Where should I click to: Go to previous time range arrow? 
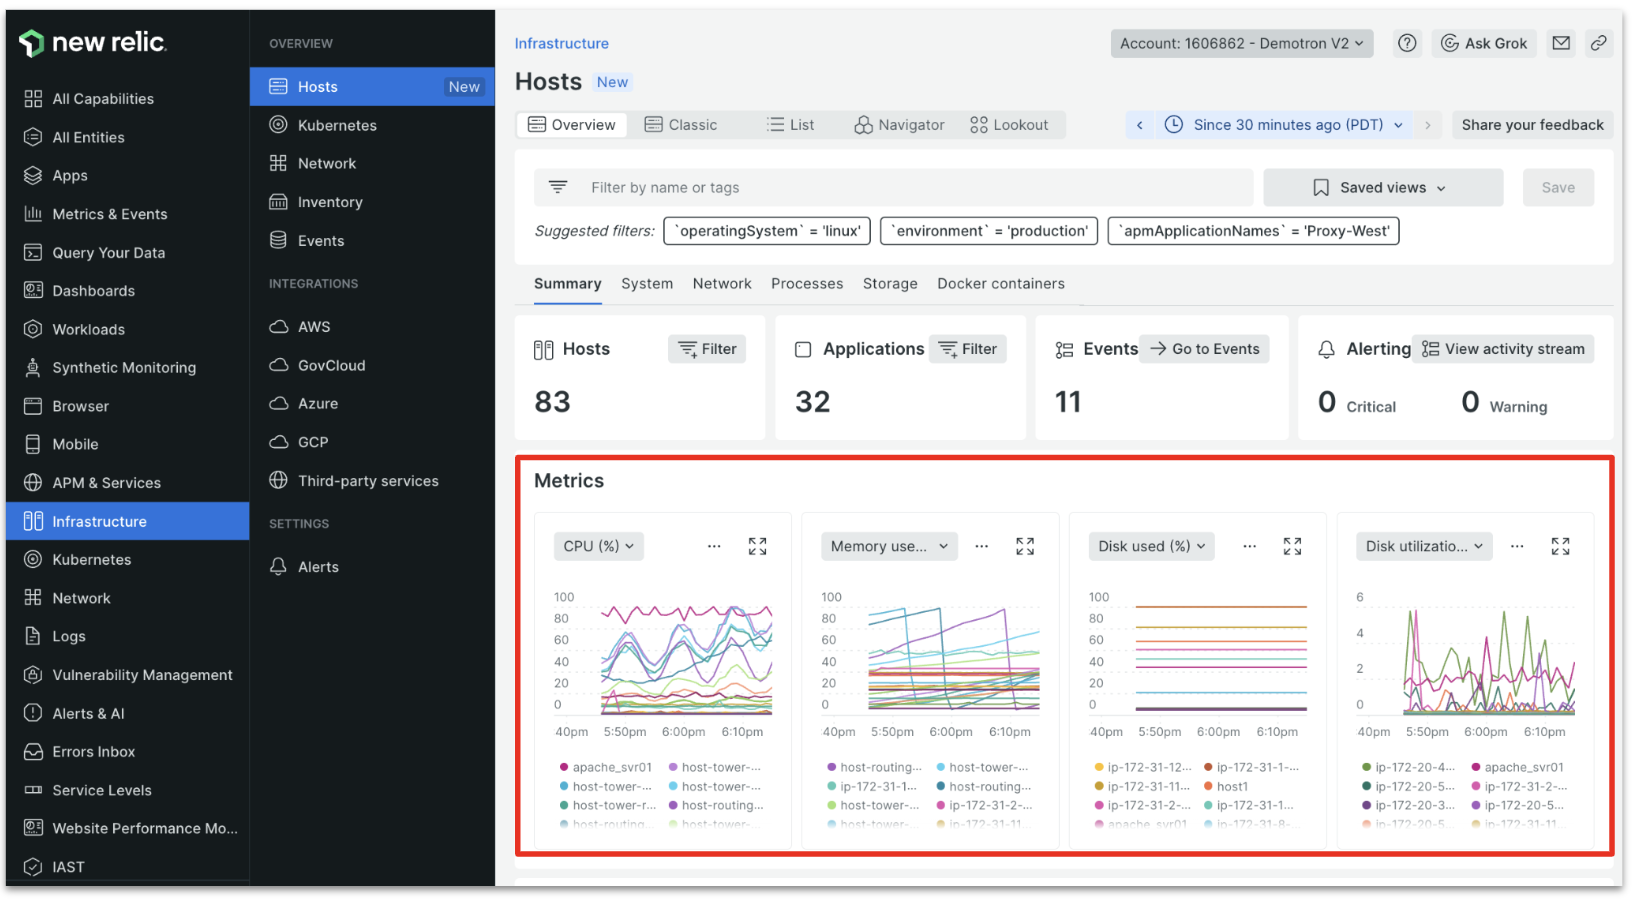click(1140, 125)
